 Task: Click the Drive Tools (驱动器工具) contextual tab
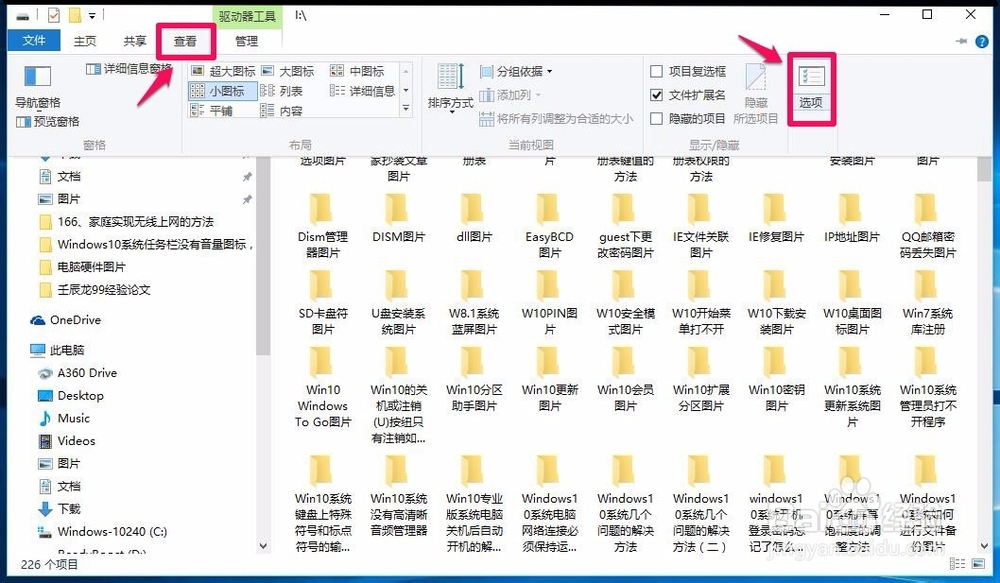247,16
